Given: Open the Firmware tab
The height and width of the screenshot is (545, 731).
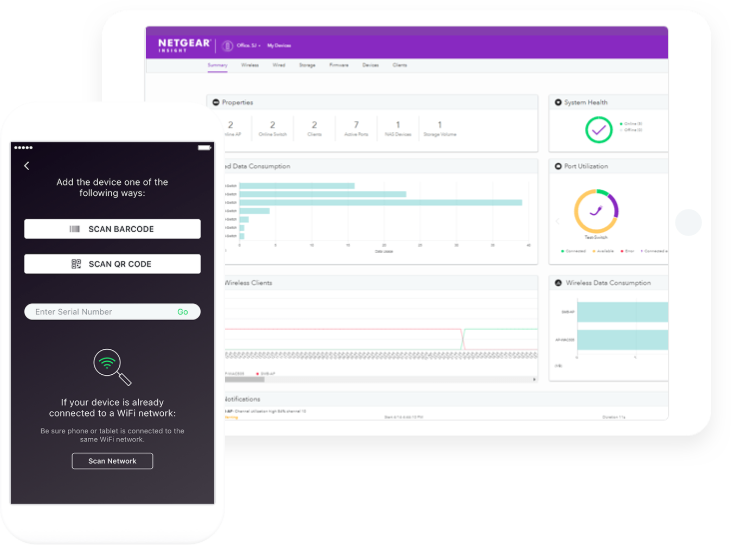Looking at the screenshot, I should pyautogui.click(x=339, y=65).
